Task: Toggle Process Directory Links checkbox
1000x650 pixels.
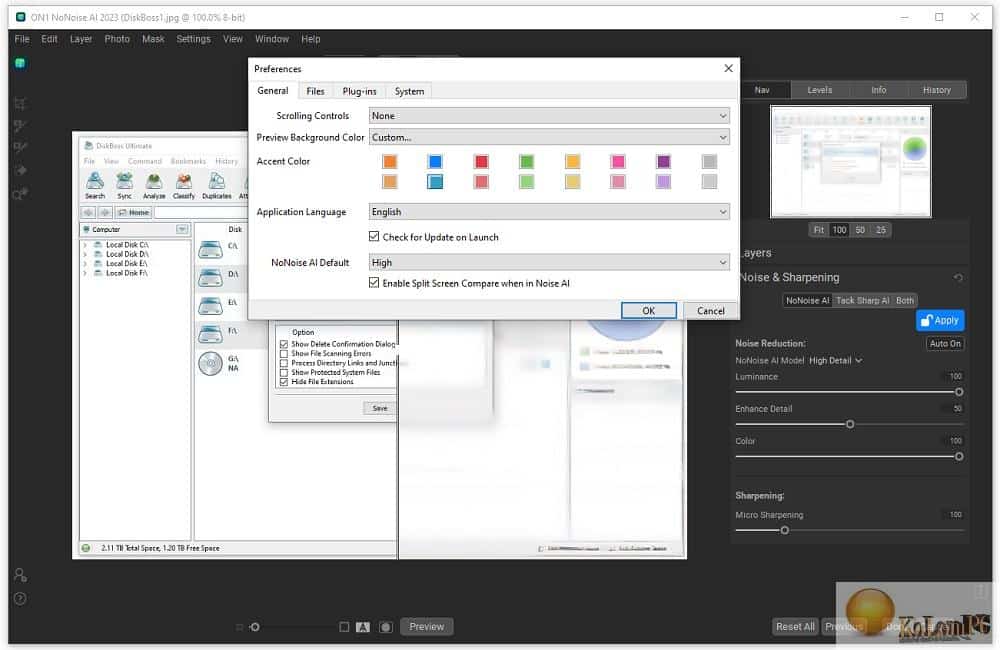Action: pyautogui.click(x=284, y=363)
